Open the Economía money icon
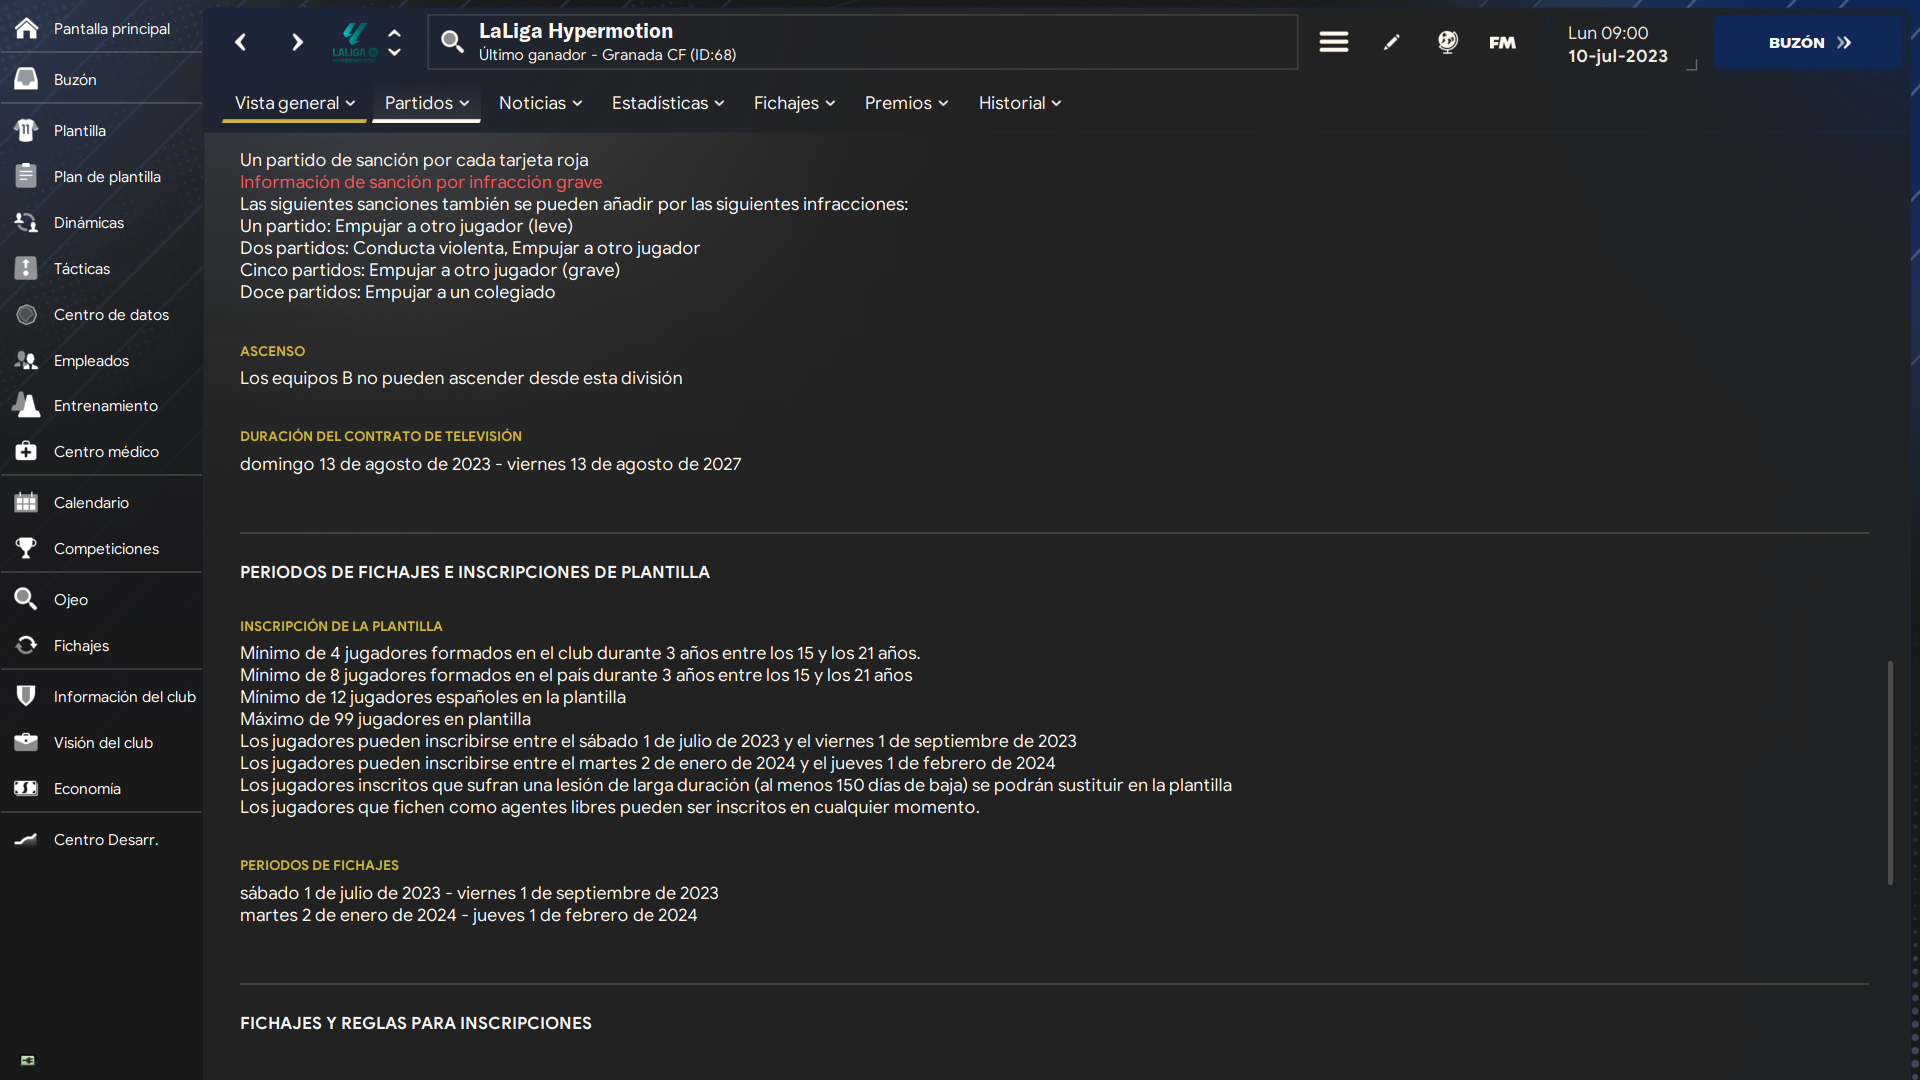This screenshot has width=1920, height=1080. coord(27,788)
